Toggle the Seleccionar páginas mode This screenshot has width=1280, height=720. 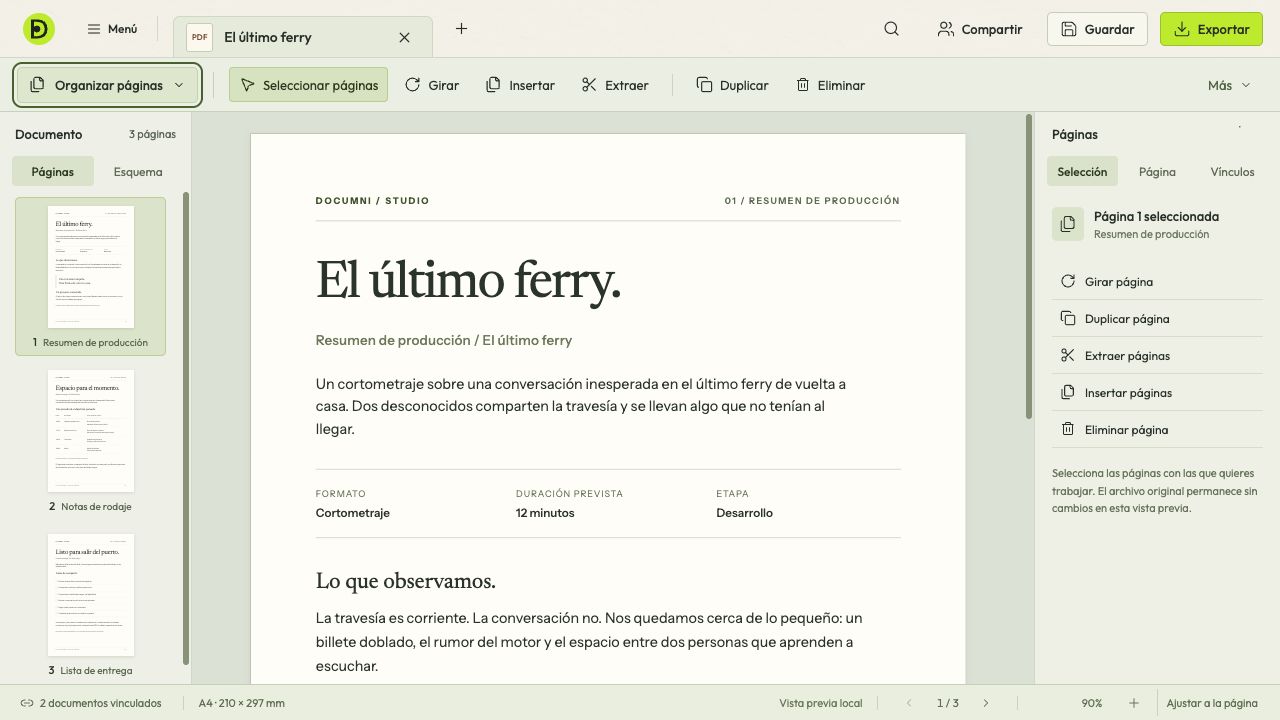(308, 85)
